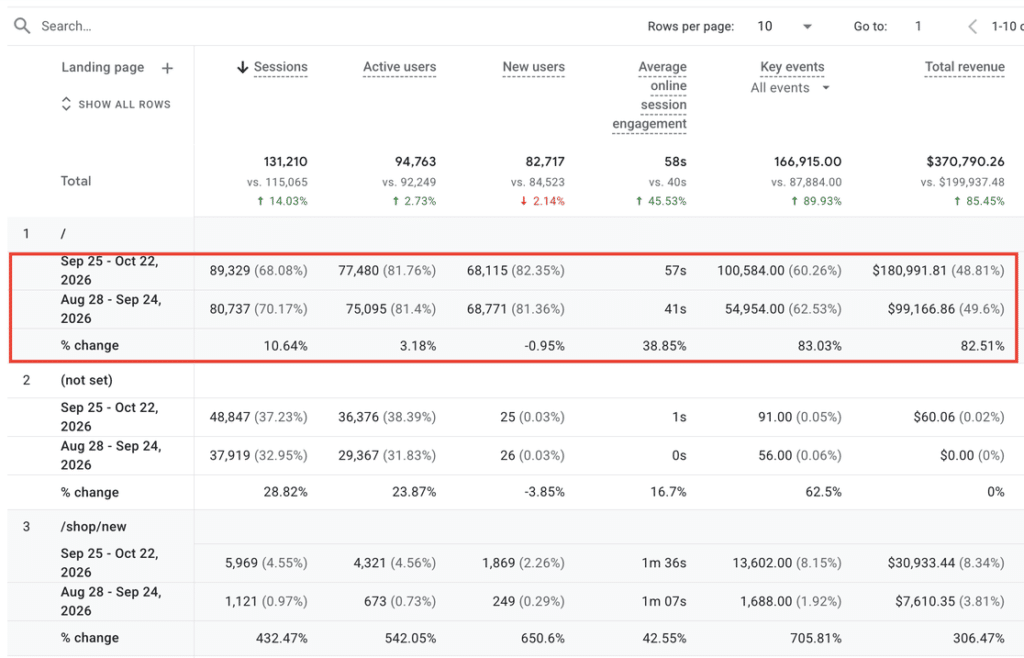Edit the Go to page number field
This screenshot has width=1024, height=658.
pos(918,26)
